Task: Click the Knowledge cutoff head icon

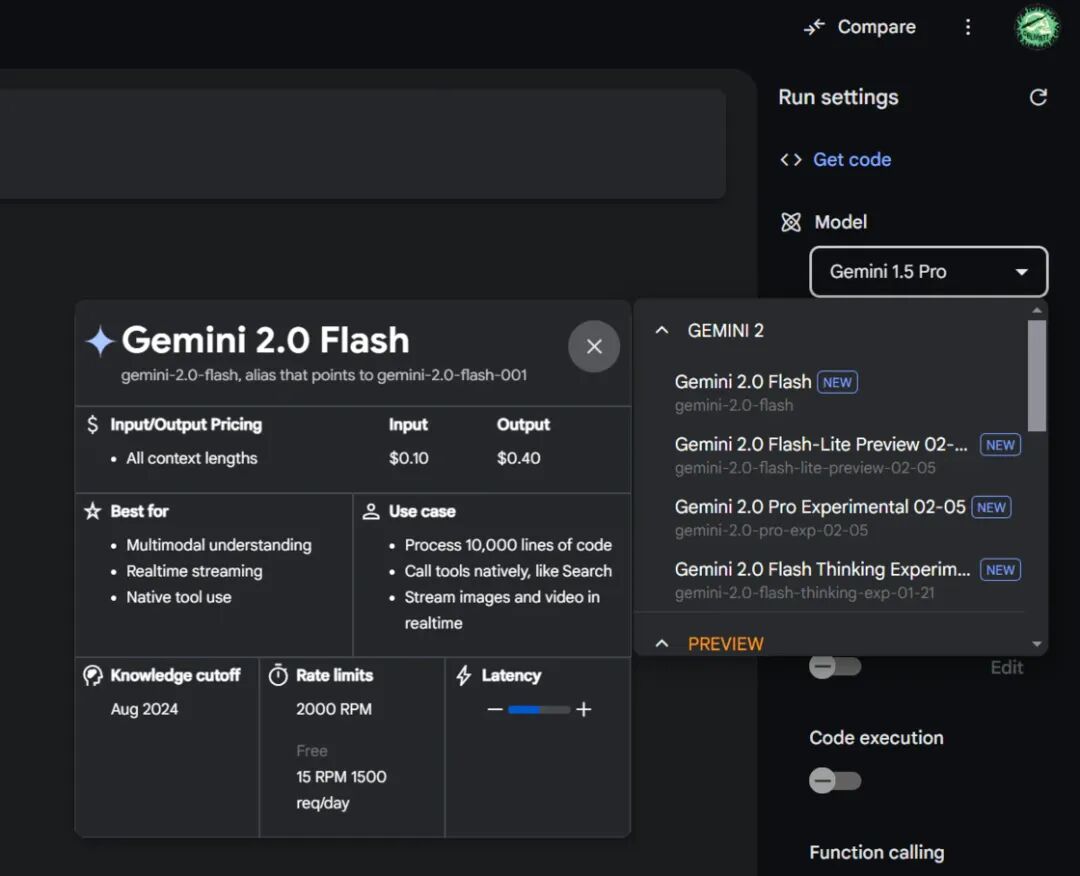Action: coord(93,676)
